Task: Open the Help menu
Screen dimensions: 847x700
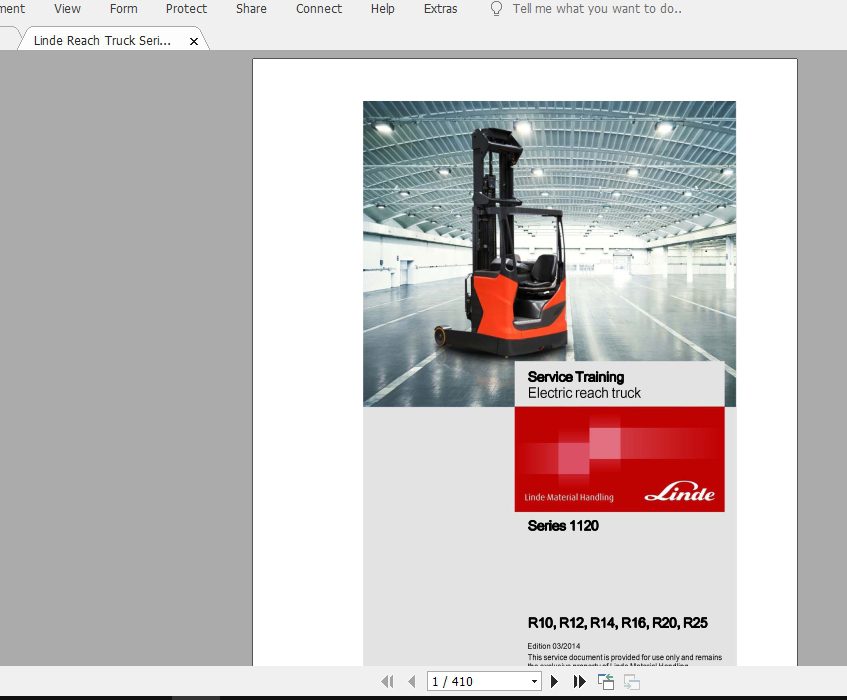Action: click(382, 9)
